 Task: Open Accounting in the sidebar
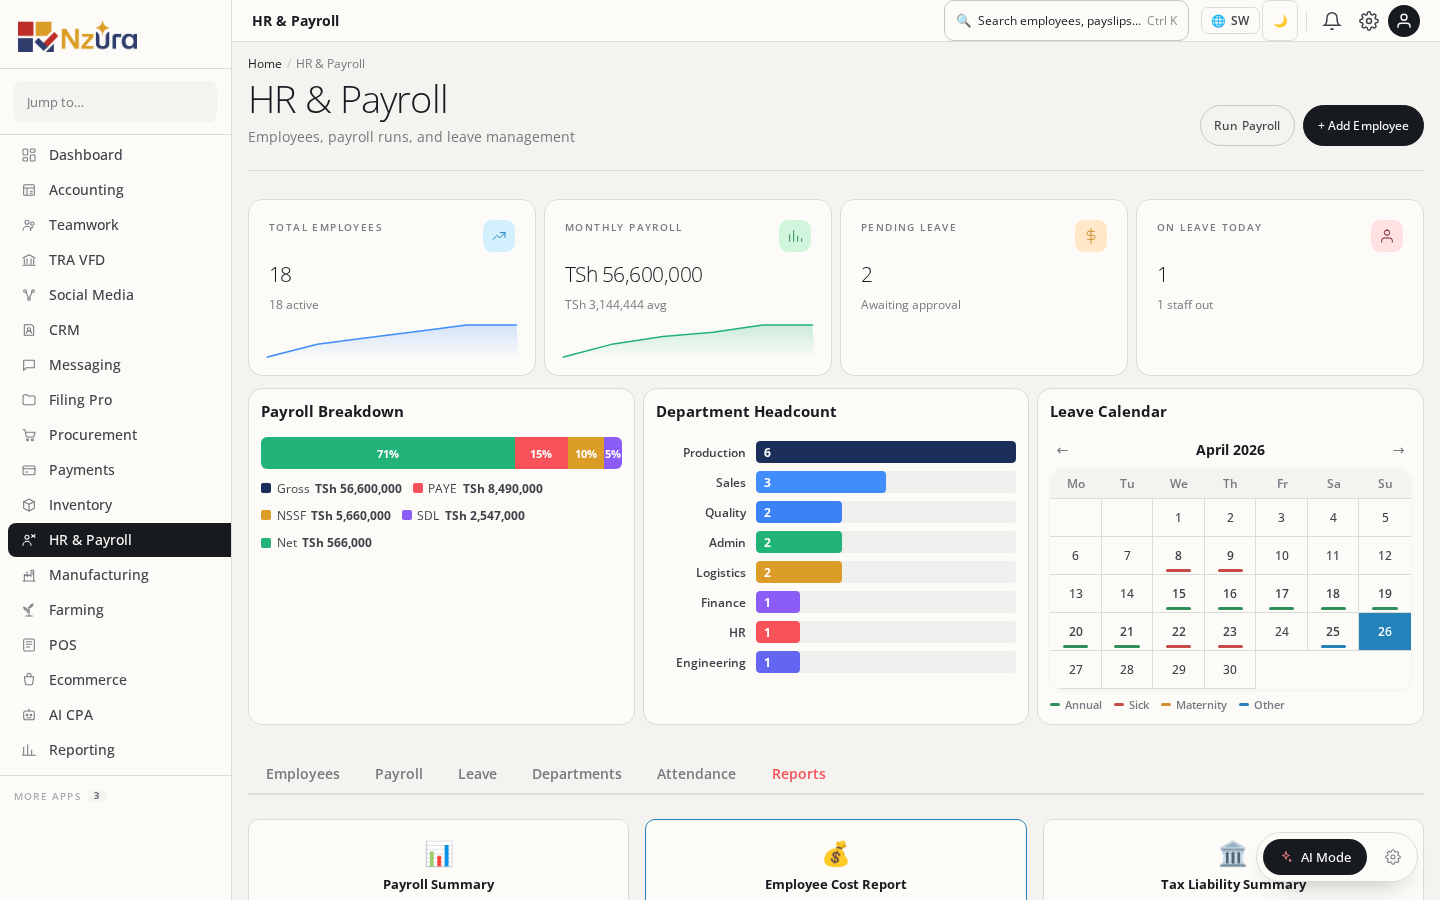point(119,190)
